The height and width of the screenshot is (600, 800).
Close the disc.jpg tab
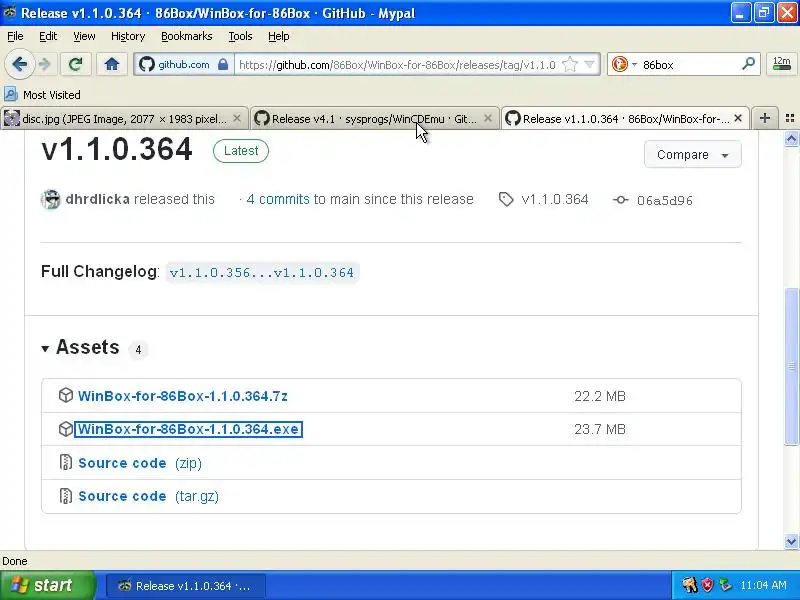coord(237,118)
